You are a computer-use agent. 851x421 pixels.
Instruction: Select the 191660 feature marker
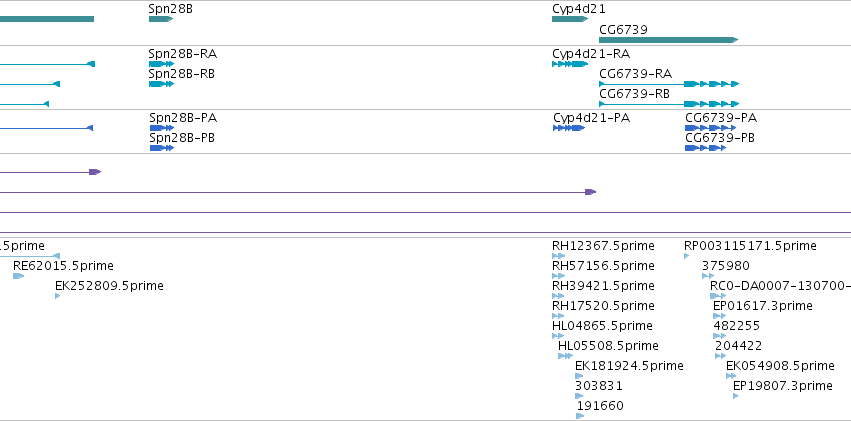[580, 416]
